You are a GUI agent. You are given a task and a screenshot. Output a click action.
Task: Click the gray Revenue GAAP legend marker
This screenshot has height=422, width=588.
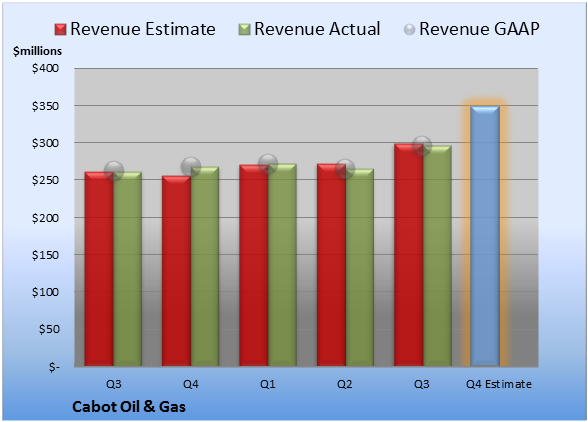409,30
